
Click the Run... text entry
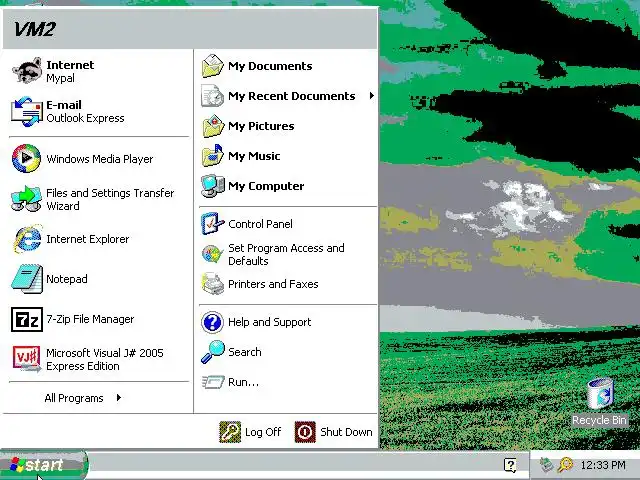click(x=243, y=382)
